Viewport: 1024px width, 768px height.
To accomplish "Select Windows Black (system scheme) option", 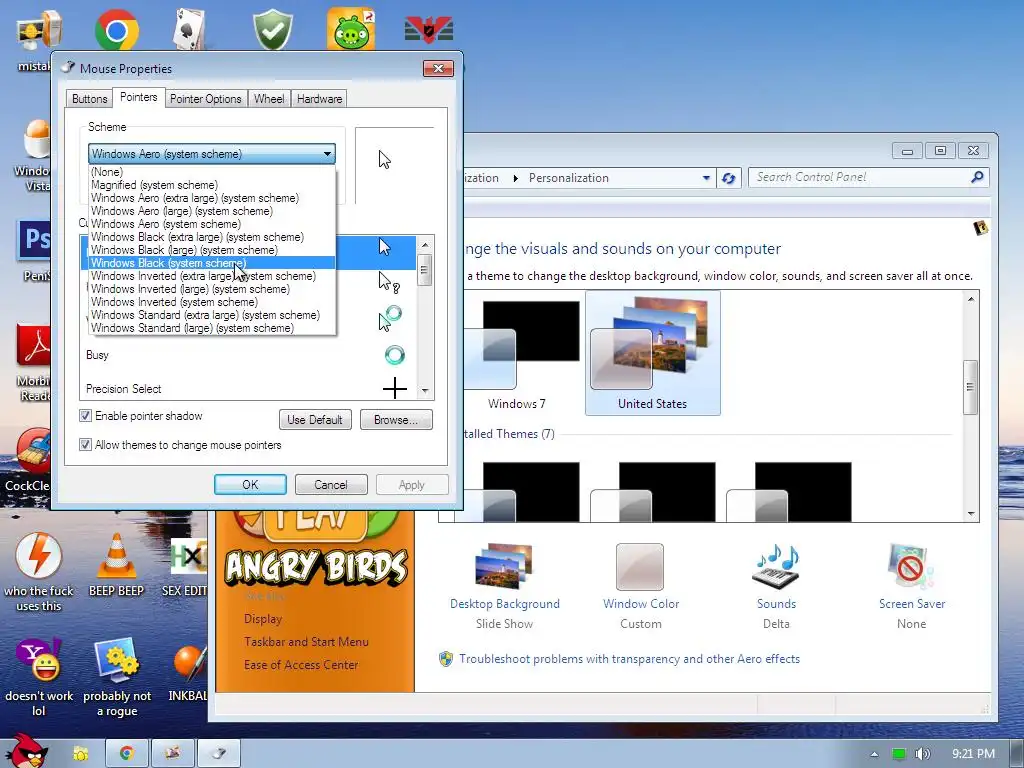I will [x=212, y=263].
